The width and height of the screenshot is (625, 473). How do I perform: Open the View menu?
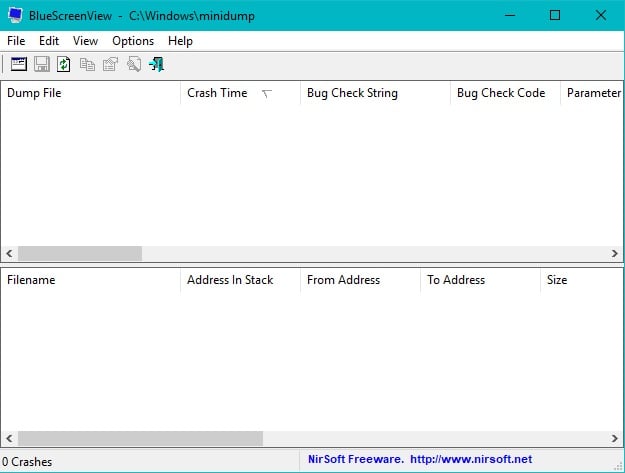(85, 41)
